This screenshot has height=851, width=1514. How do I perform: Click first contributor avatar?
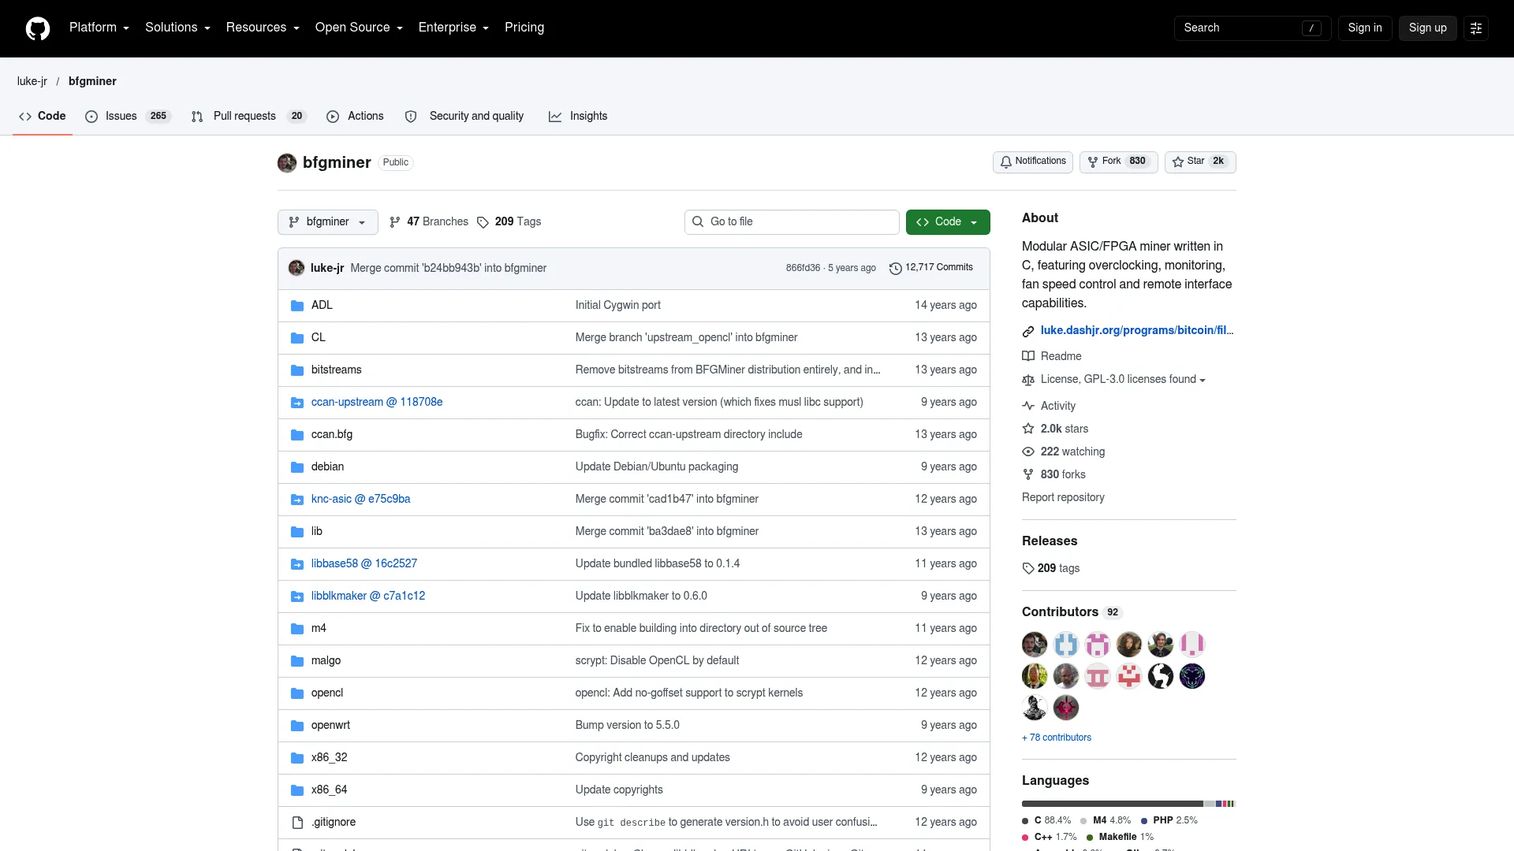[x=1035, y=644]
